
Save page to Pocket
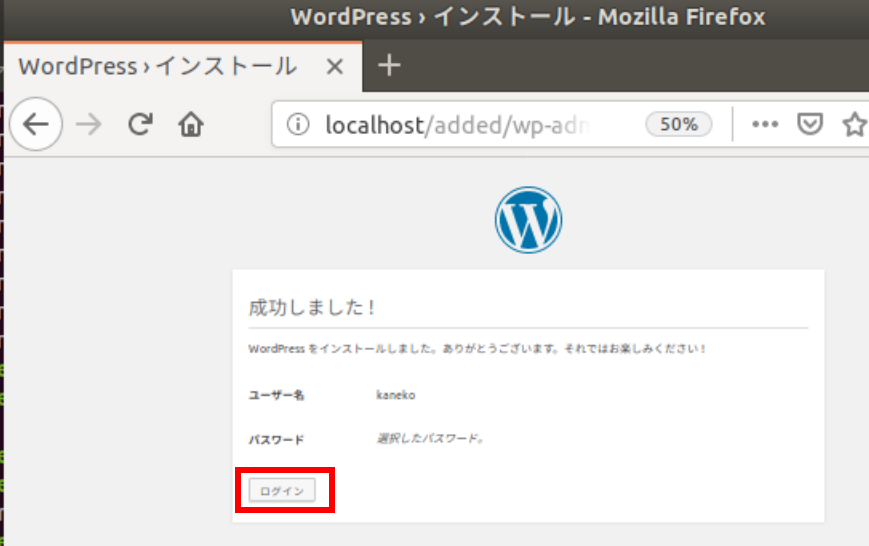(x=810, y=124)
